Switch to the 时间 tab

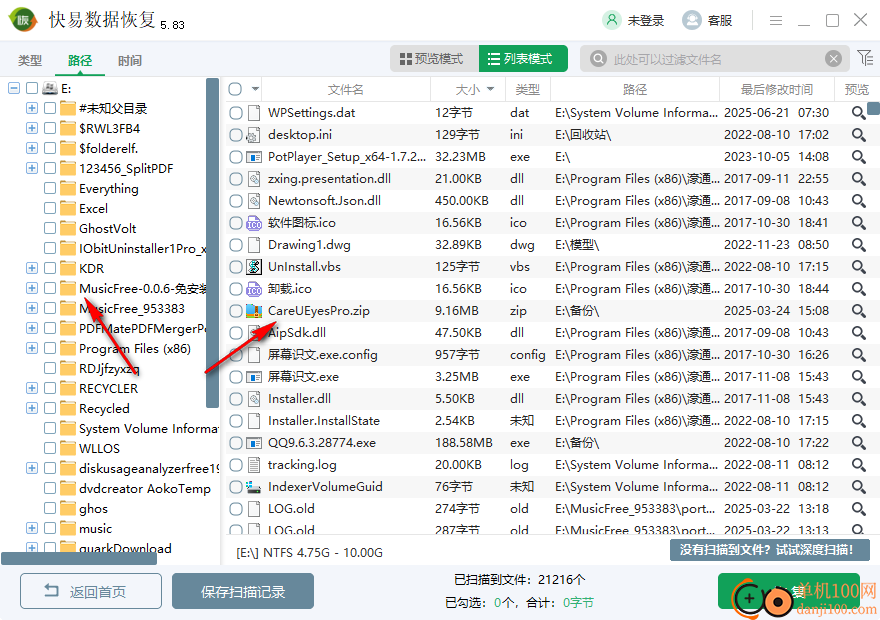130,60
